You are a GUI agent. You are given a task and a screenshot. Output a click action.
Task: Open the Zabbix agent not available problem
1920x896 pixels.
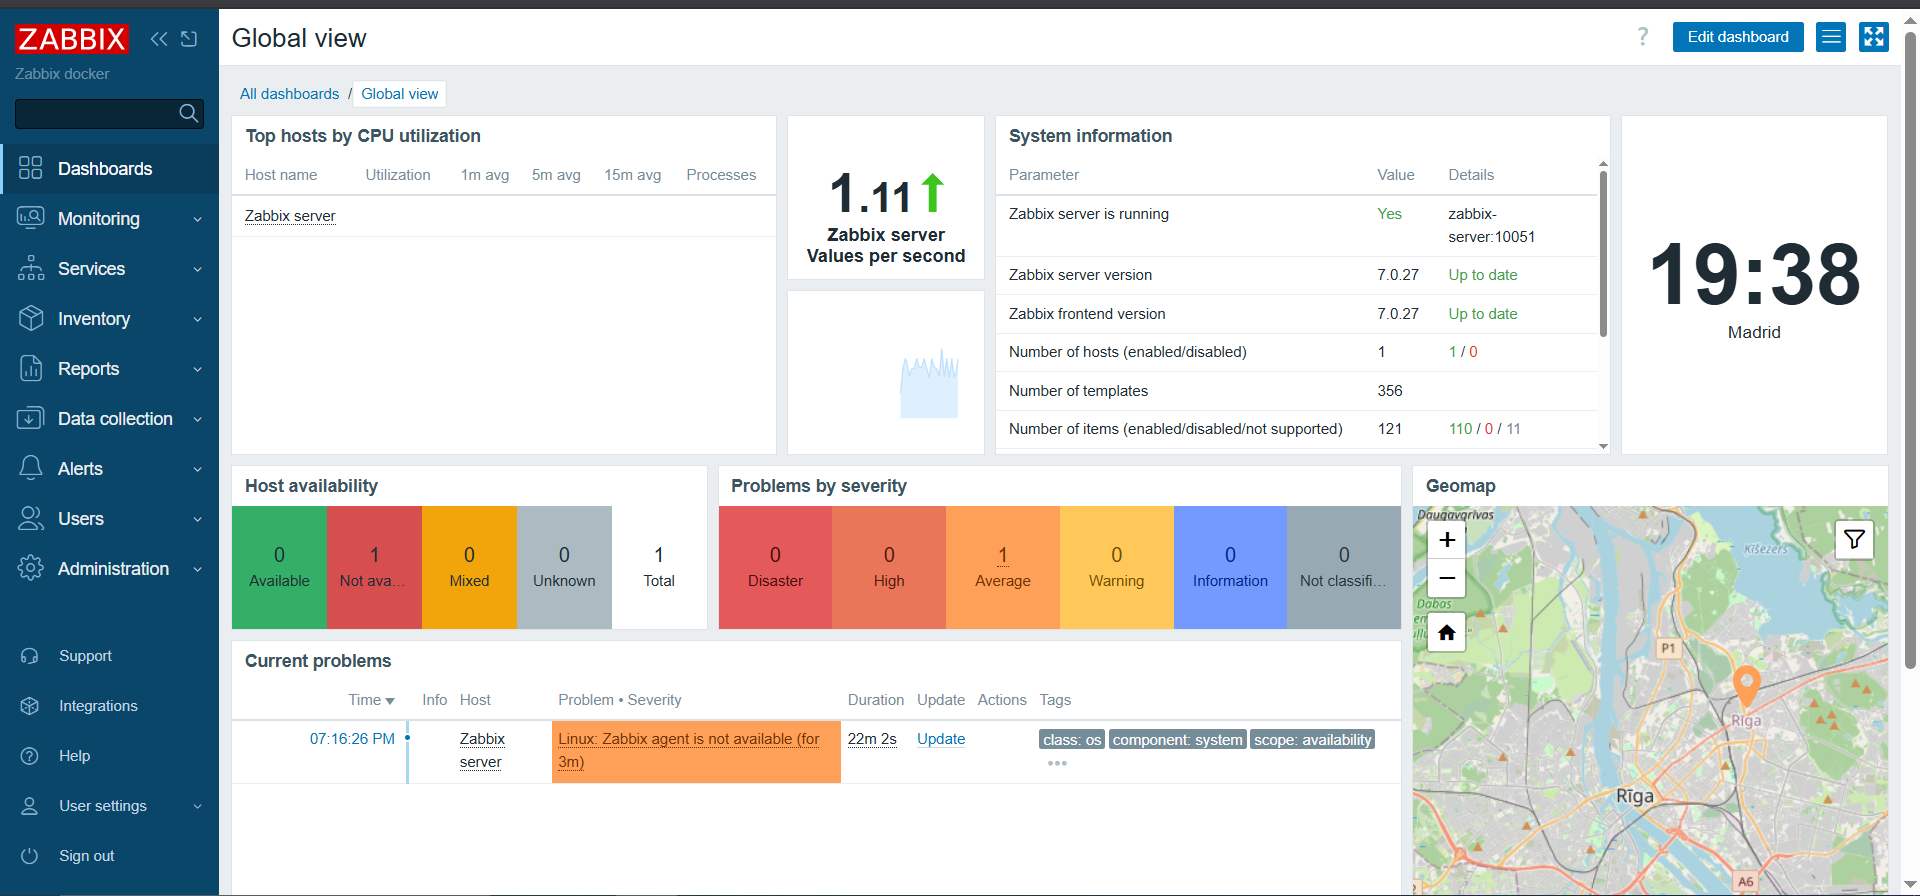coord(688,750)
